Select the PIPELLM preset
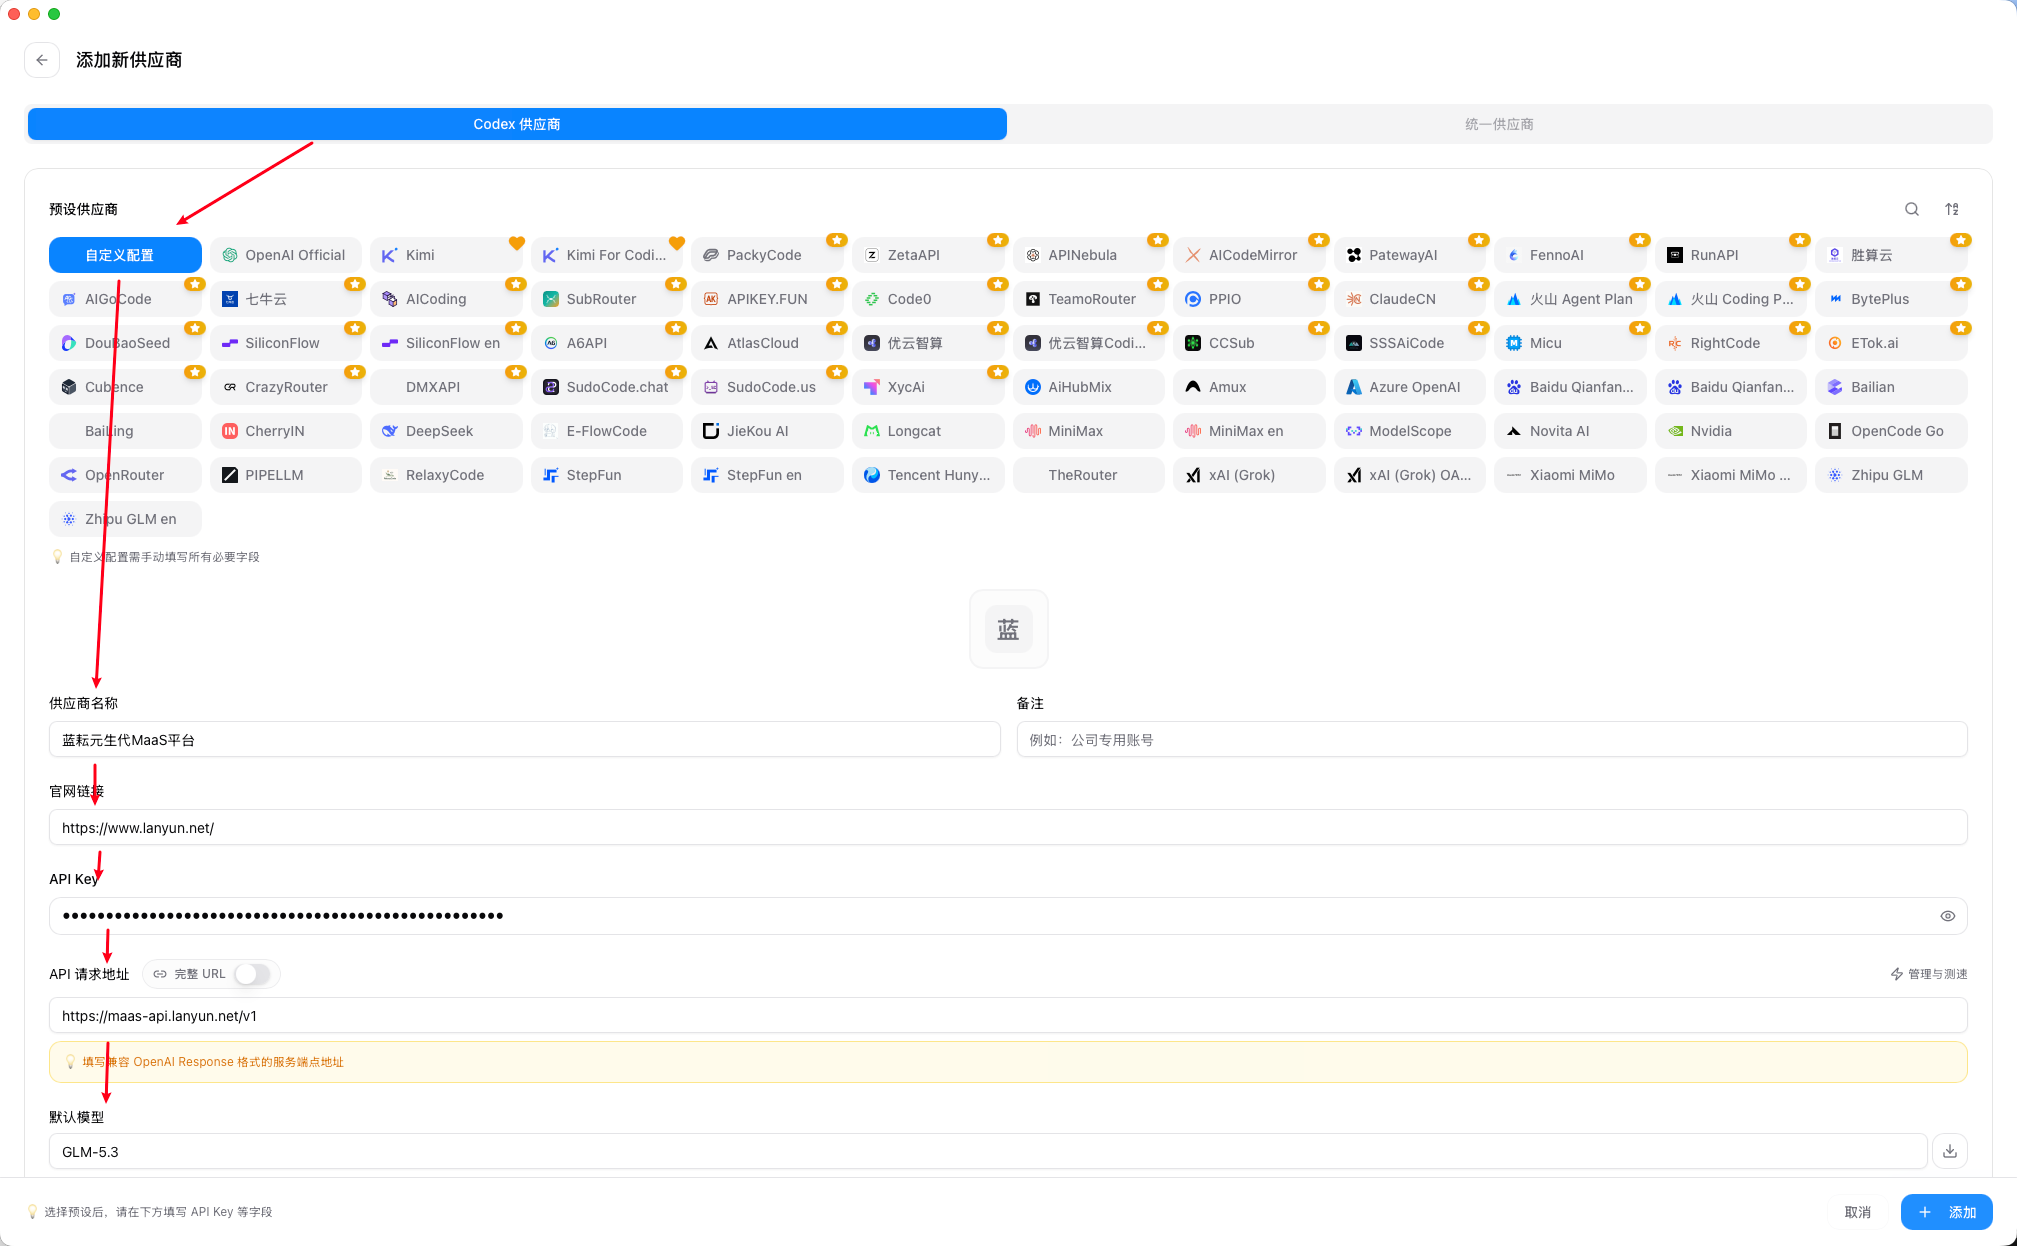 tap(286, 475)
